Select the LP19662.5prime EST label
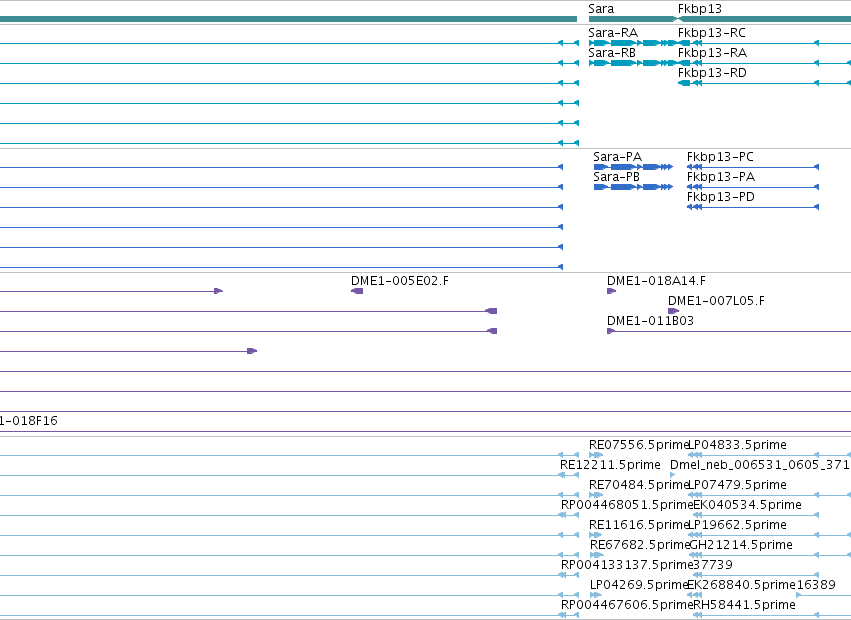Image resolution: width=851 pixels, height=620 pixels. (x=738, y=525)
